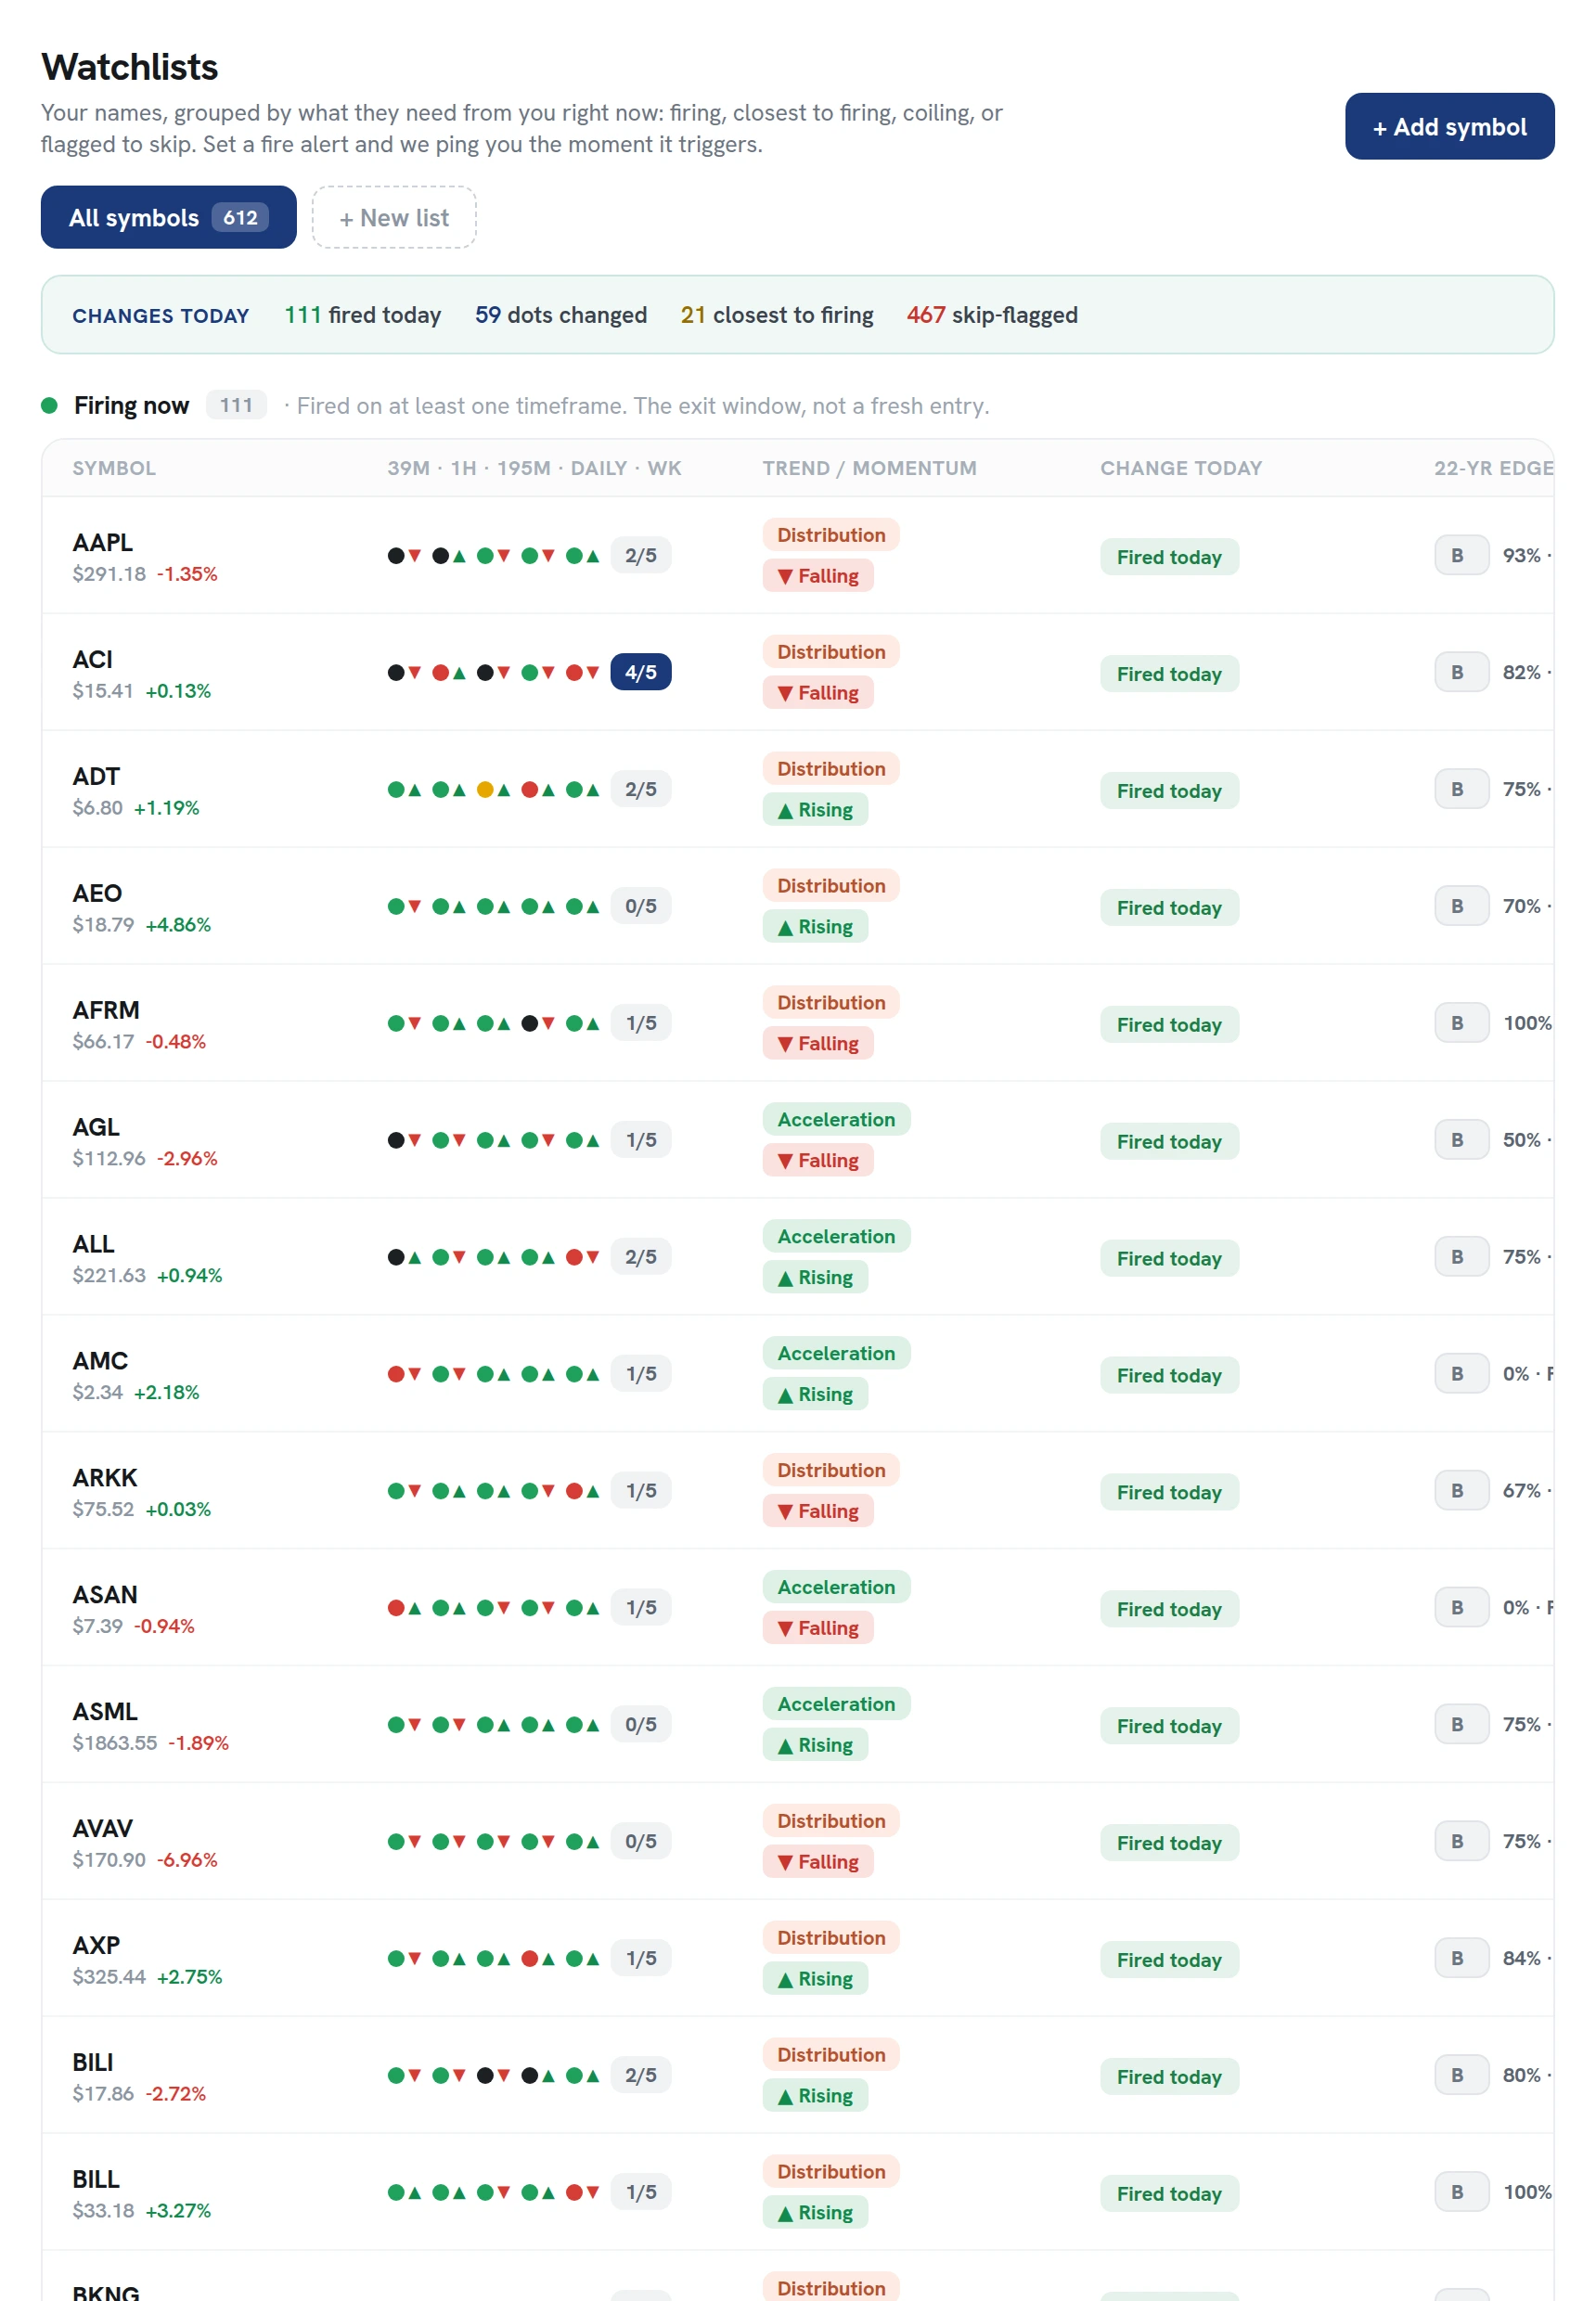Click the AVAV 0/5 score badge
This screenshot has width=1596, height=2301.
641,1841
